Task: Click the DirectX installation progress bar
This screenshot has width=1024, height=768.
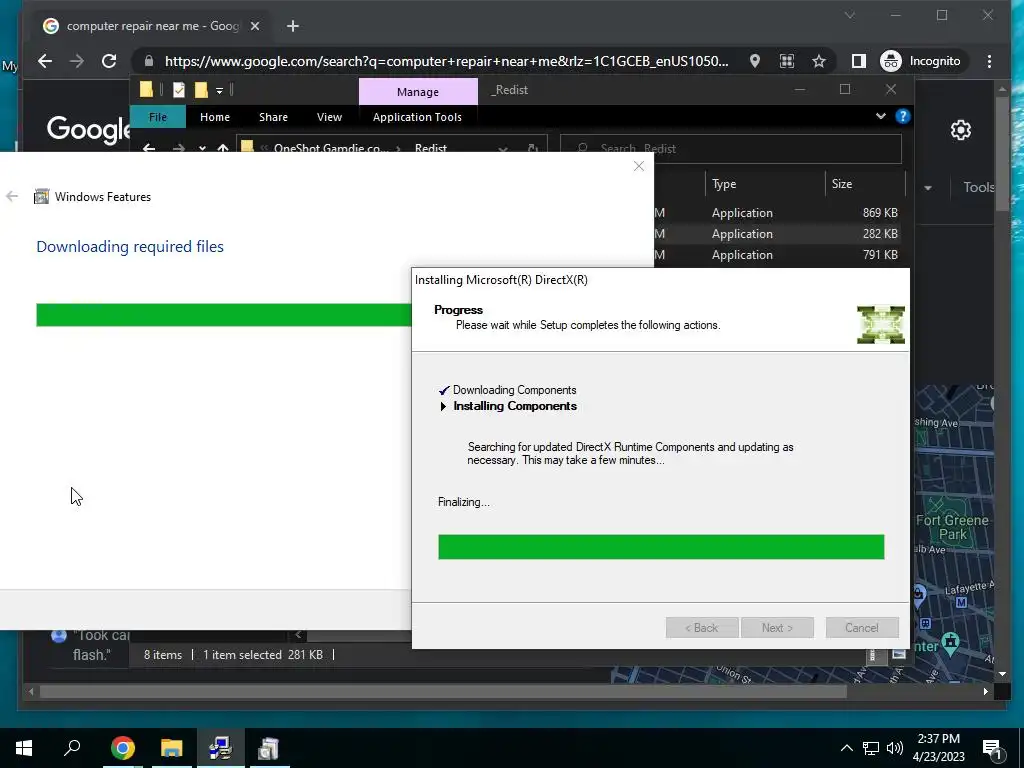Action: [661, 547]
